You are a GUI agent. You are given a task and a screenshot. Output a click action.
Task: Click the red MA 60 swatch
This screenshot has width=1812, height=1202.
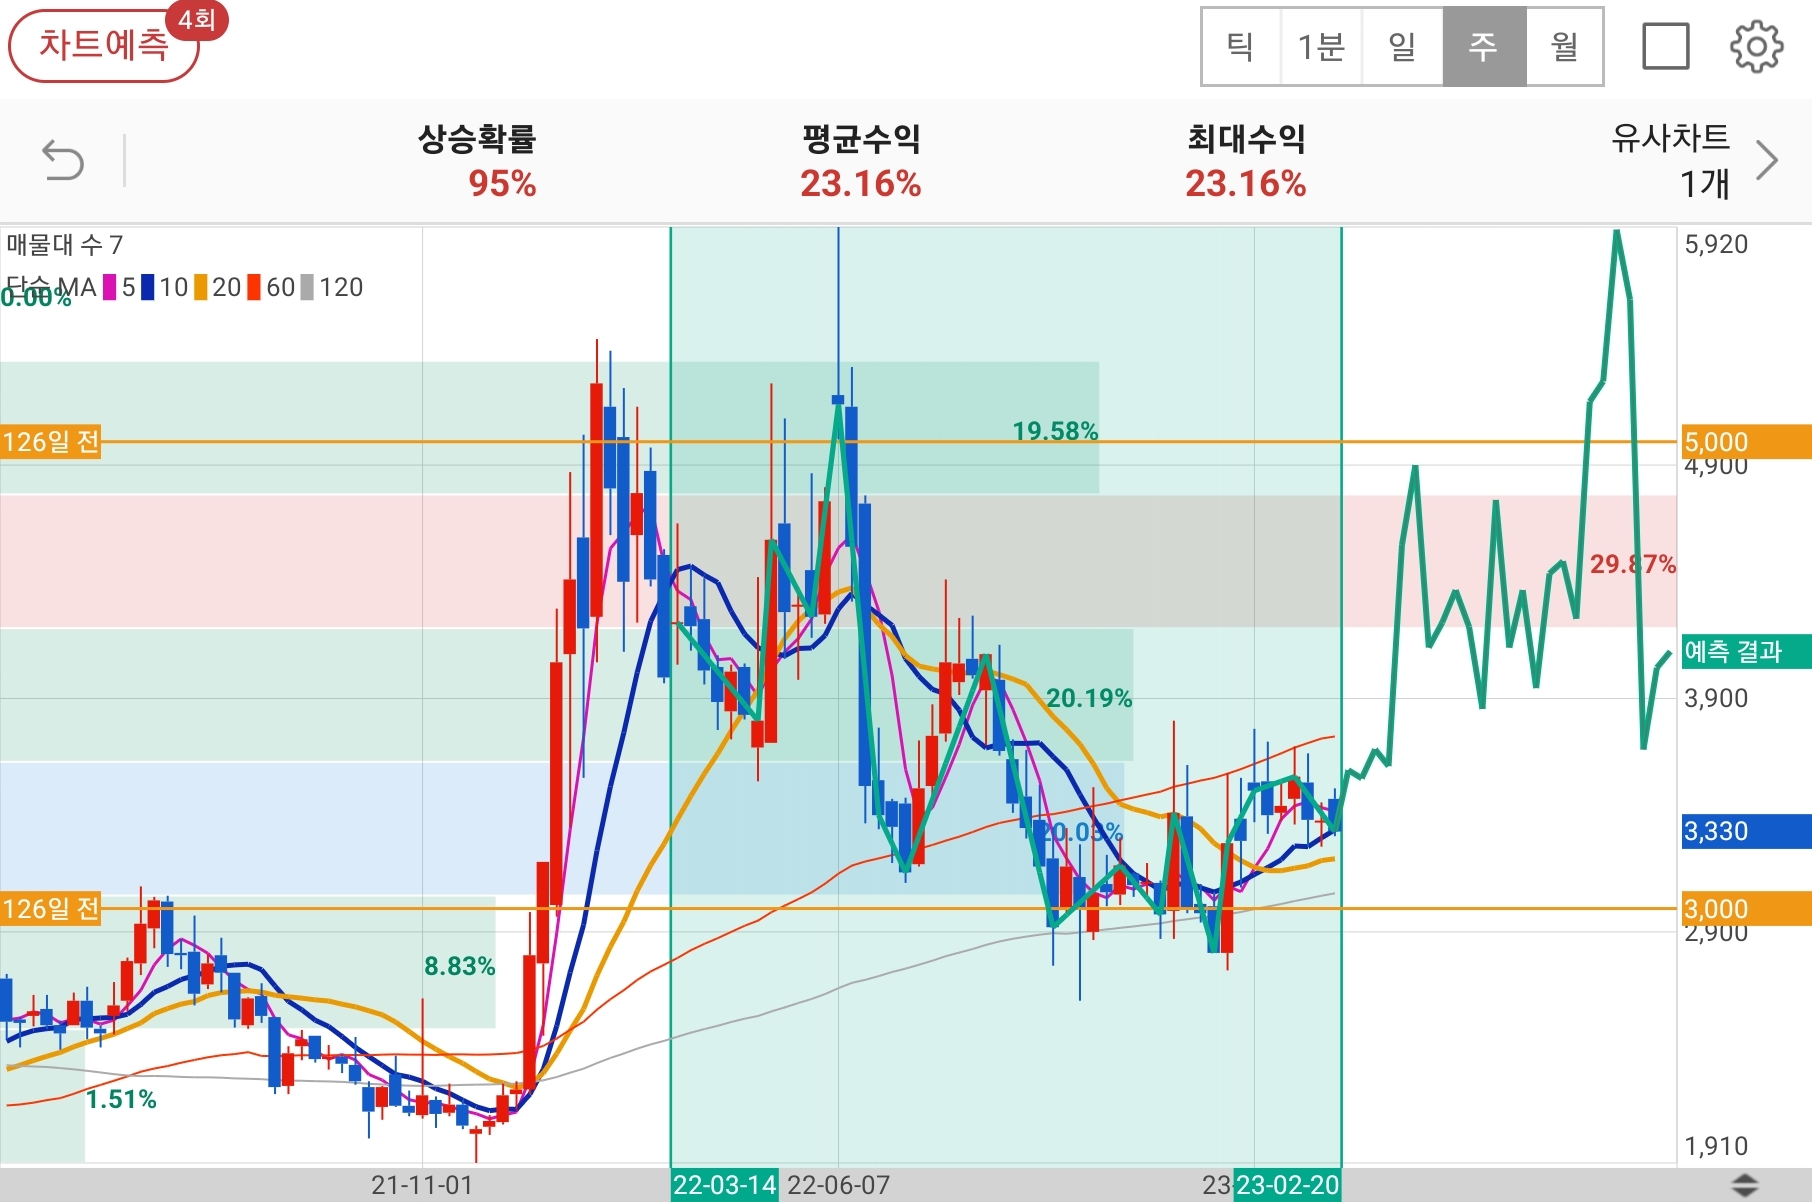pyautogui.click(x=254, y=288)
